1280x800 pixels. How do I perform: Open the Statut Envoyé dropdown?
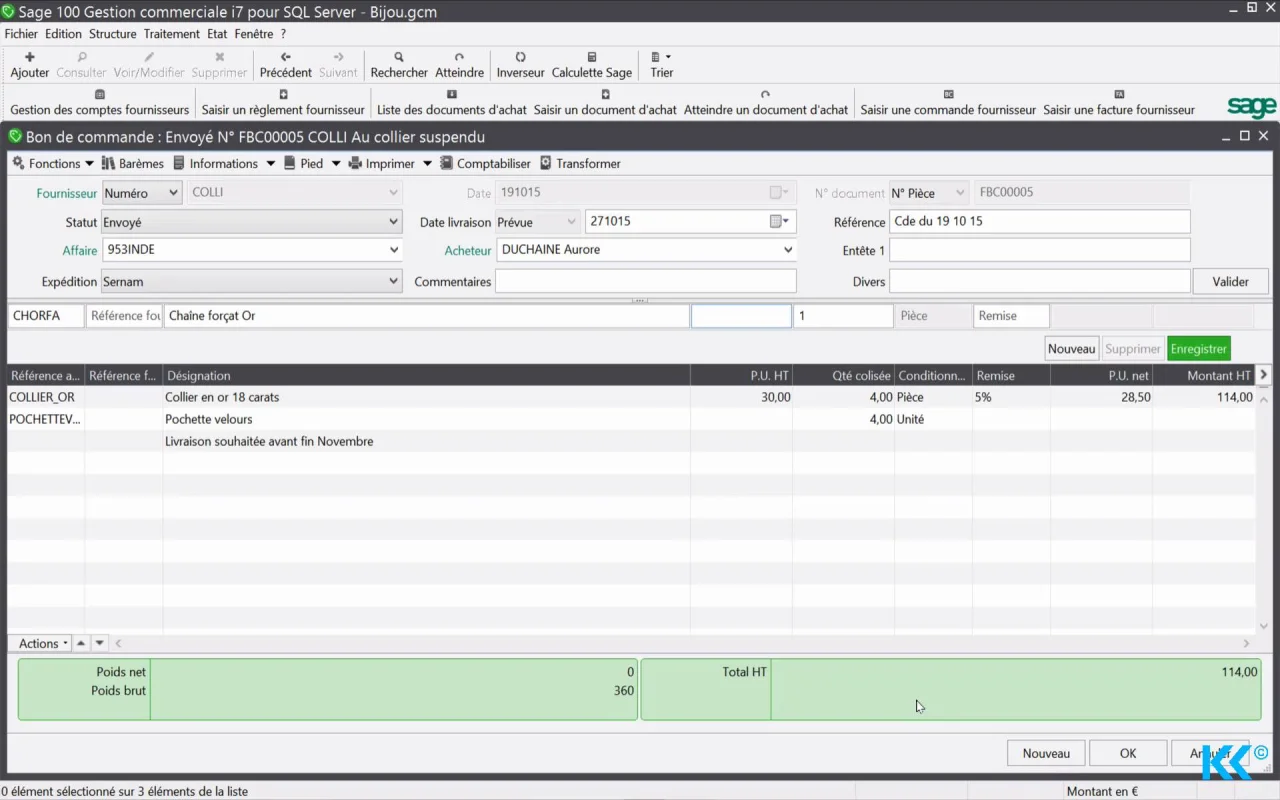tap(393, 222)
